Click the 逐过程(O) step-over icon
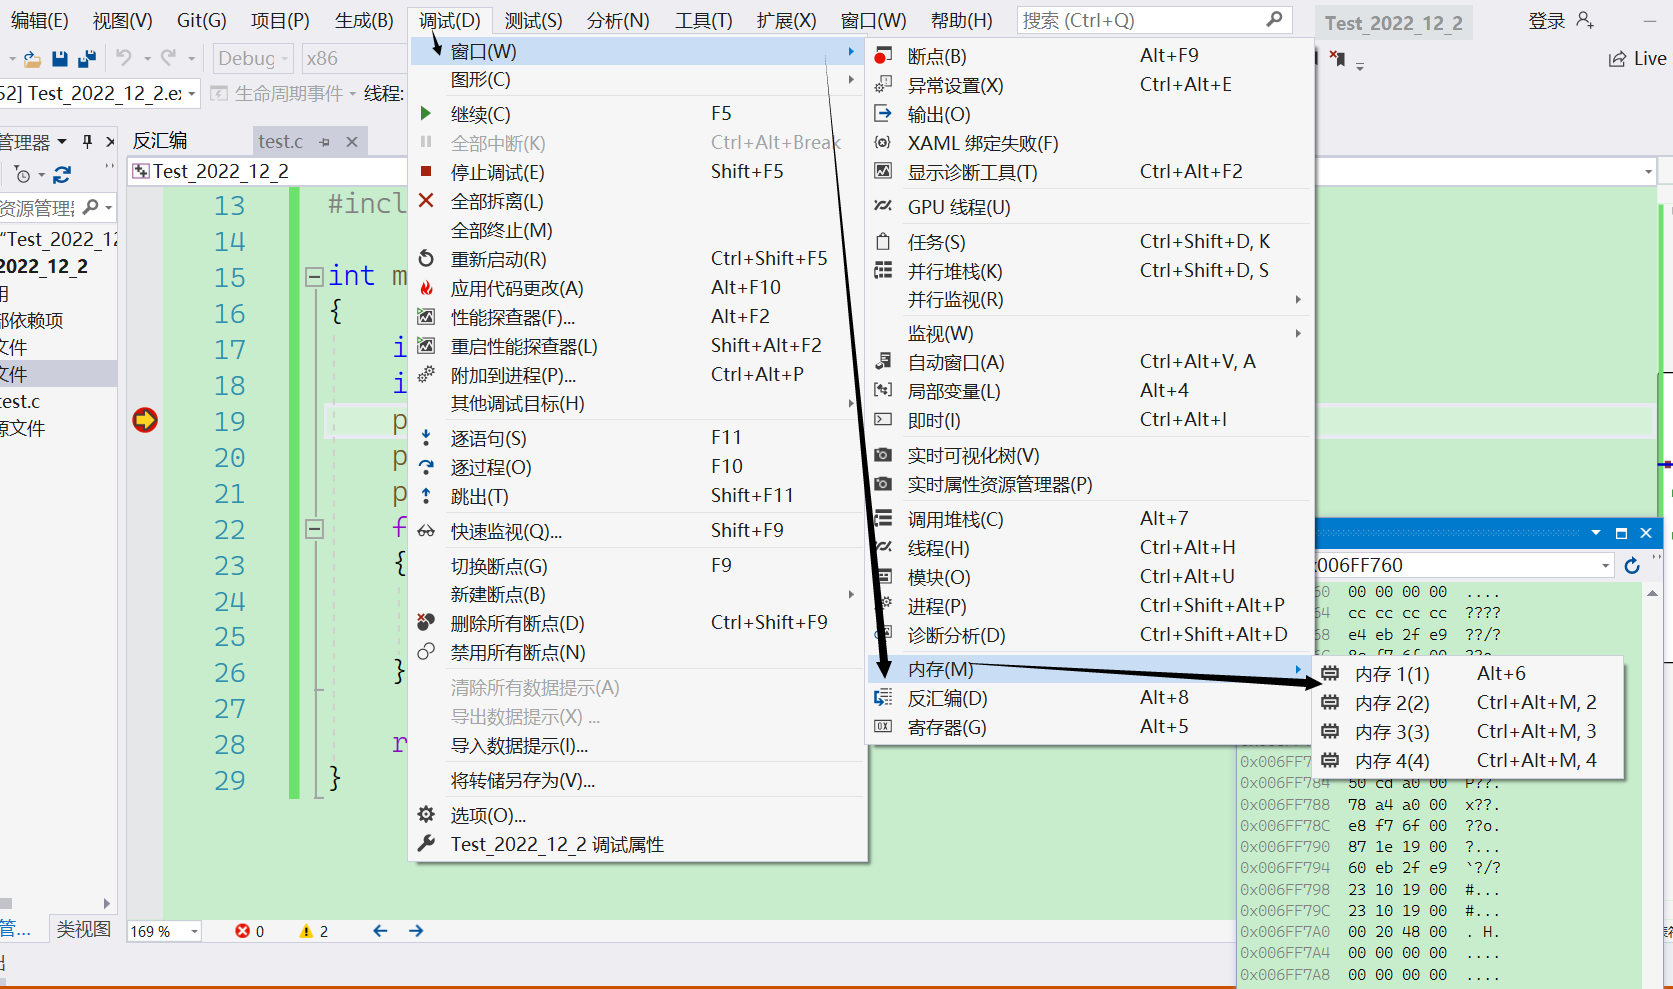The height and width of the screenshot is (989, 1673). (x=426, y=467)
